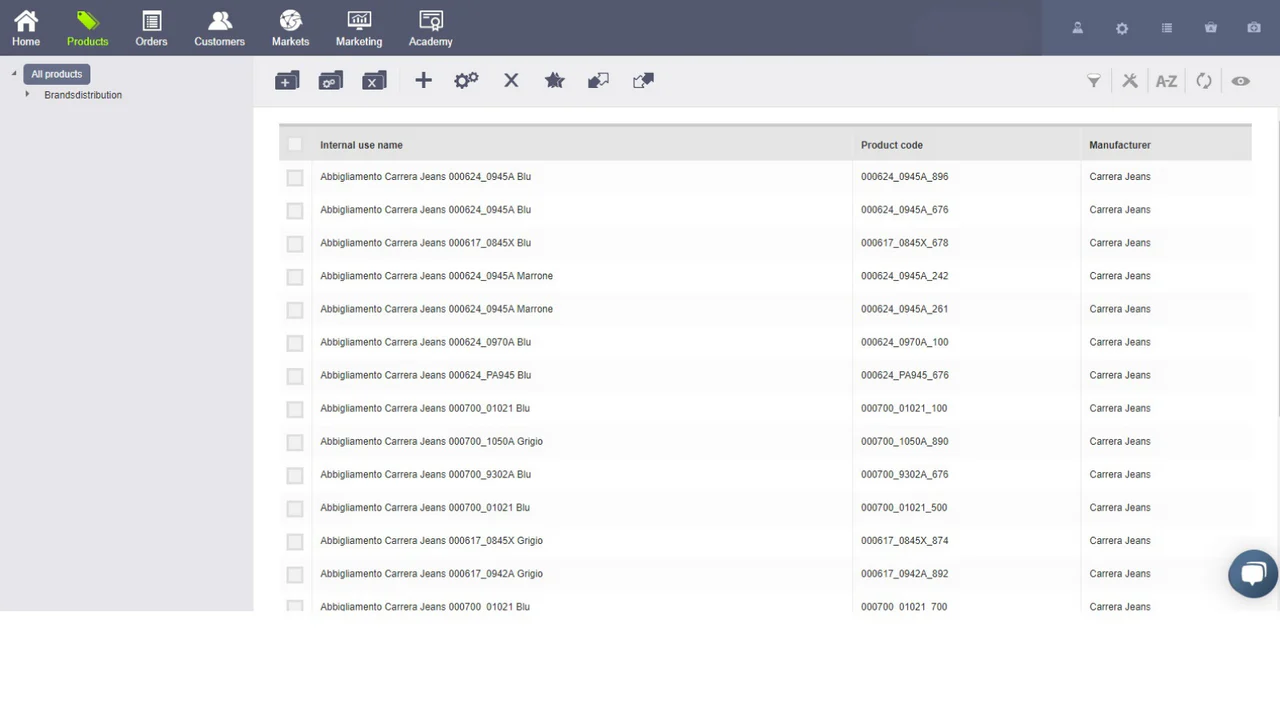Image resolution: width=1280 pixels, height=720 pixels.
Task: Open product Carrera Jeans 000700_9302A Blu
Action: coord(425,474)
